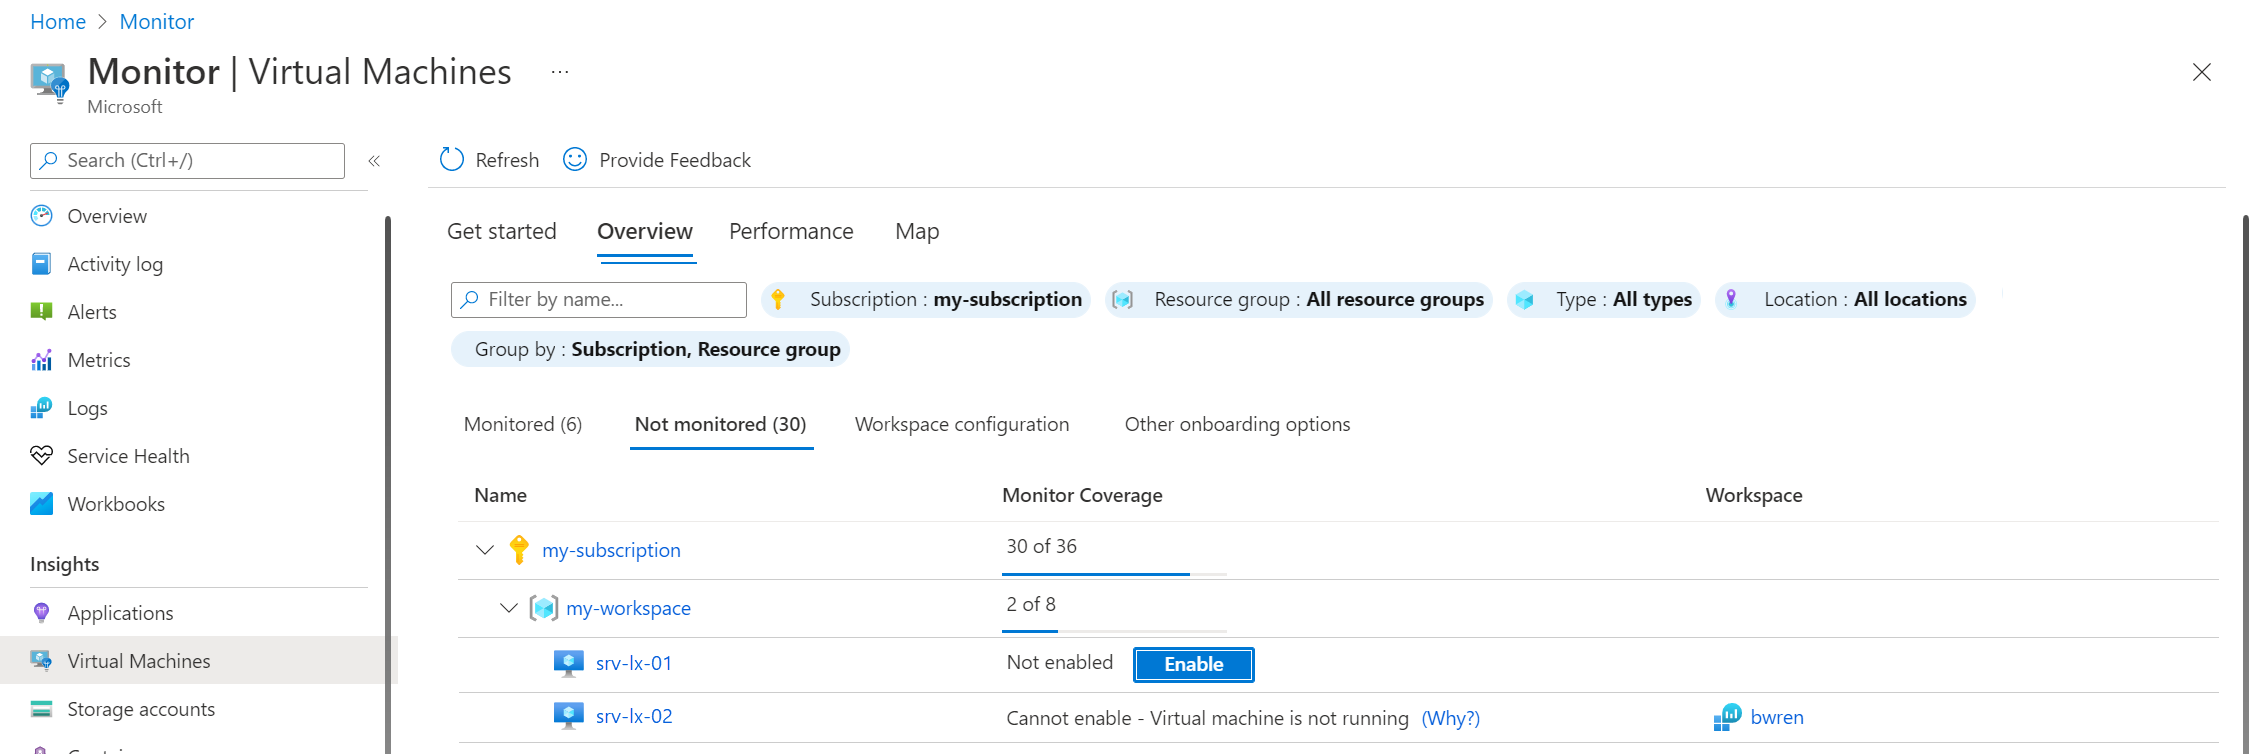Switch to the Performance tab

pos(791,232)
